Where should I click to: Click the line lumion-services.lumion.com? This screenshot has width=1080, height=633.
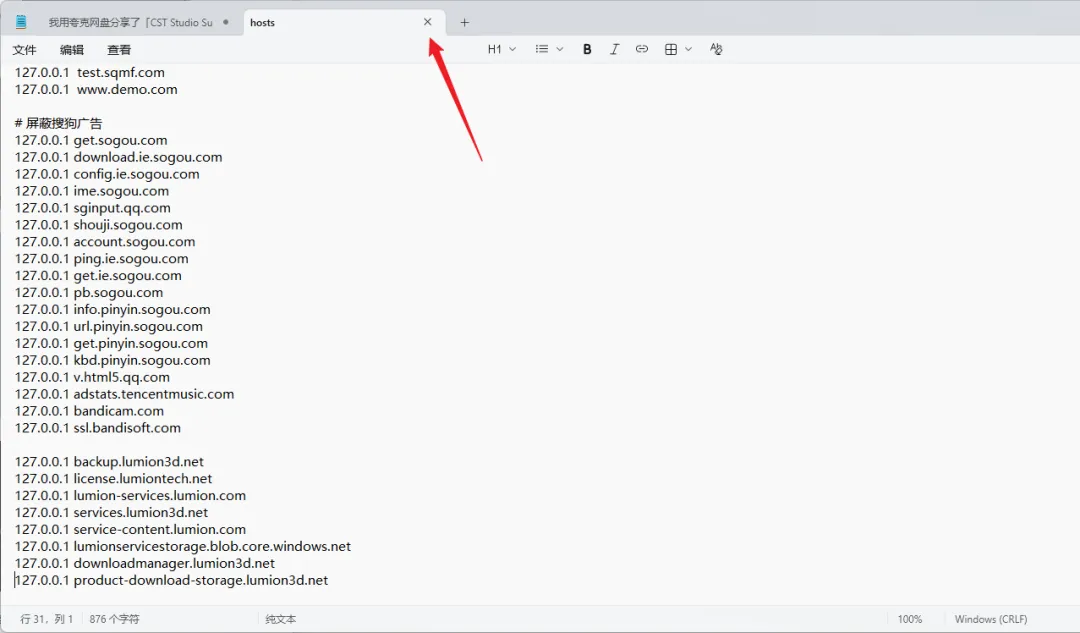click(130, 496)
